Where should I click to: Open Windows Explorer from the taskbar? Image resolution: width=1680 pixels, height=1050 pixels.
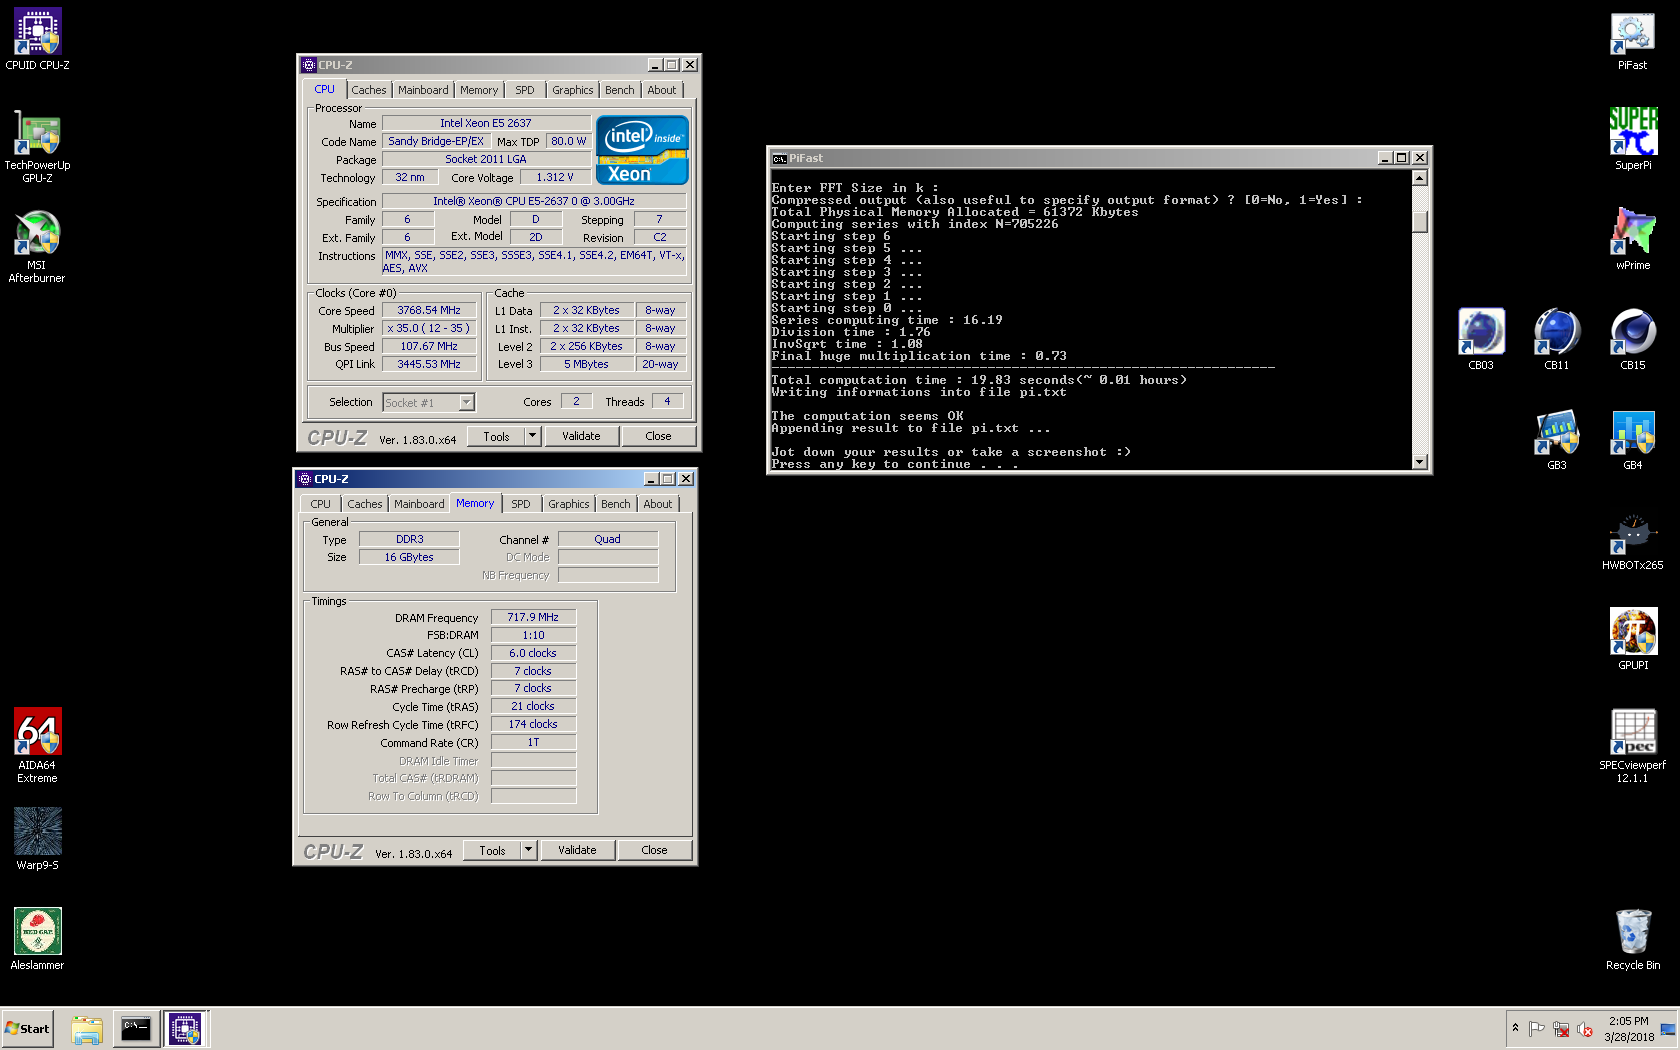(x=87, y=1029)
